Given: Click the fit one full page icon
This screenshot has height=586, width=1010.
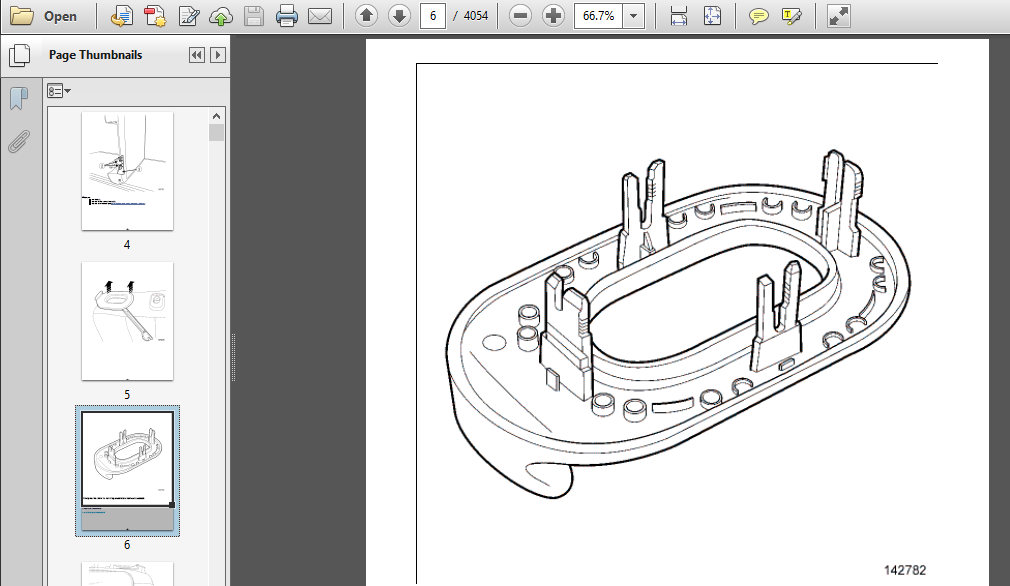Looking at the screenshot, I should point(712,16).
